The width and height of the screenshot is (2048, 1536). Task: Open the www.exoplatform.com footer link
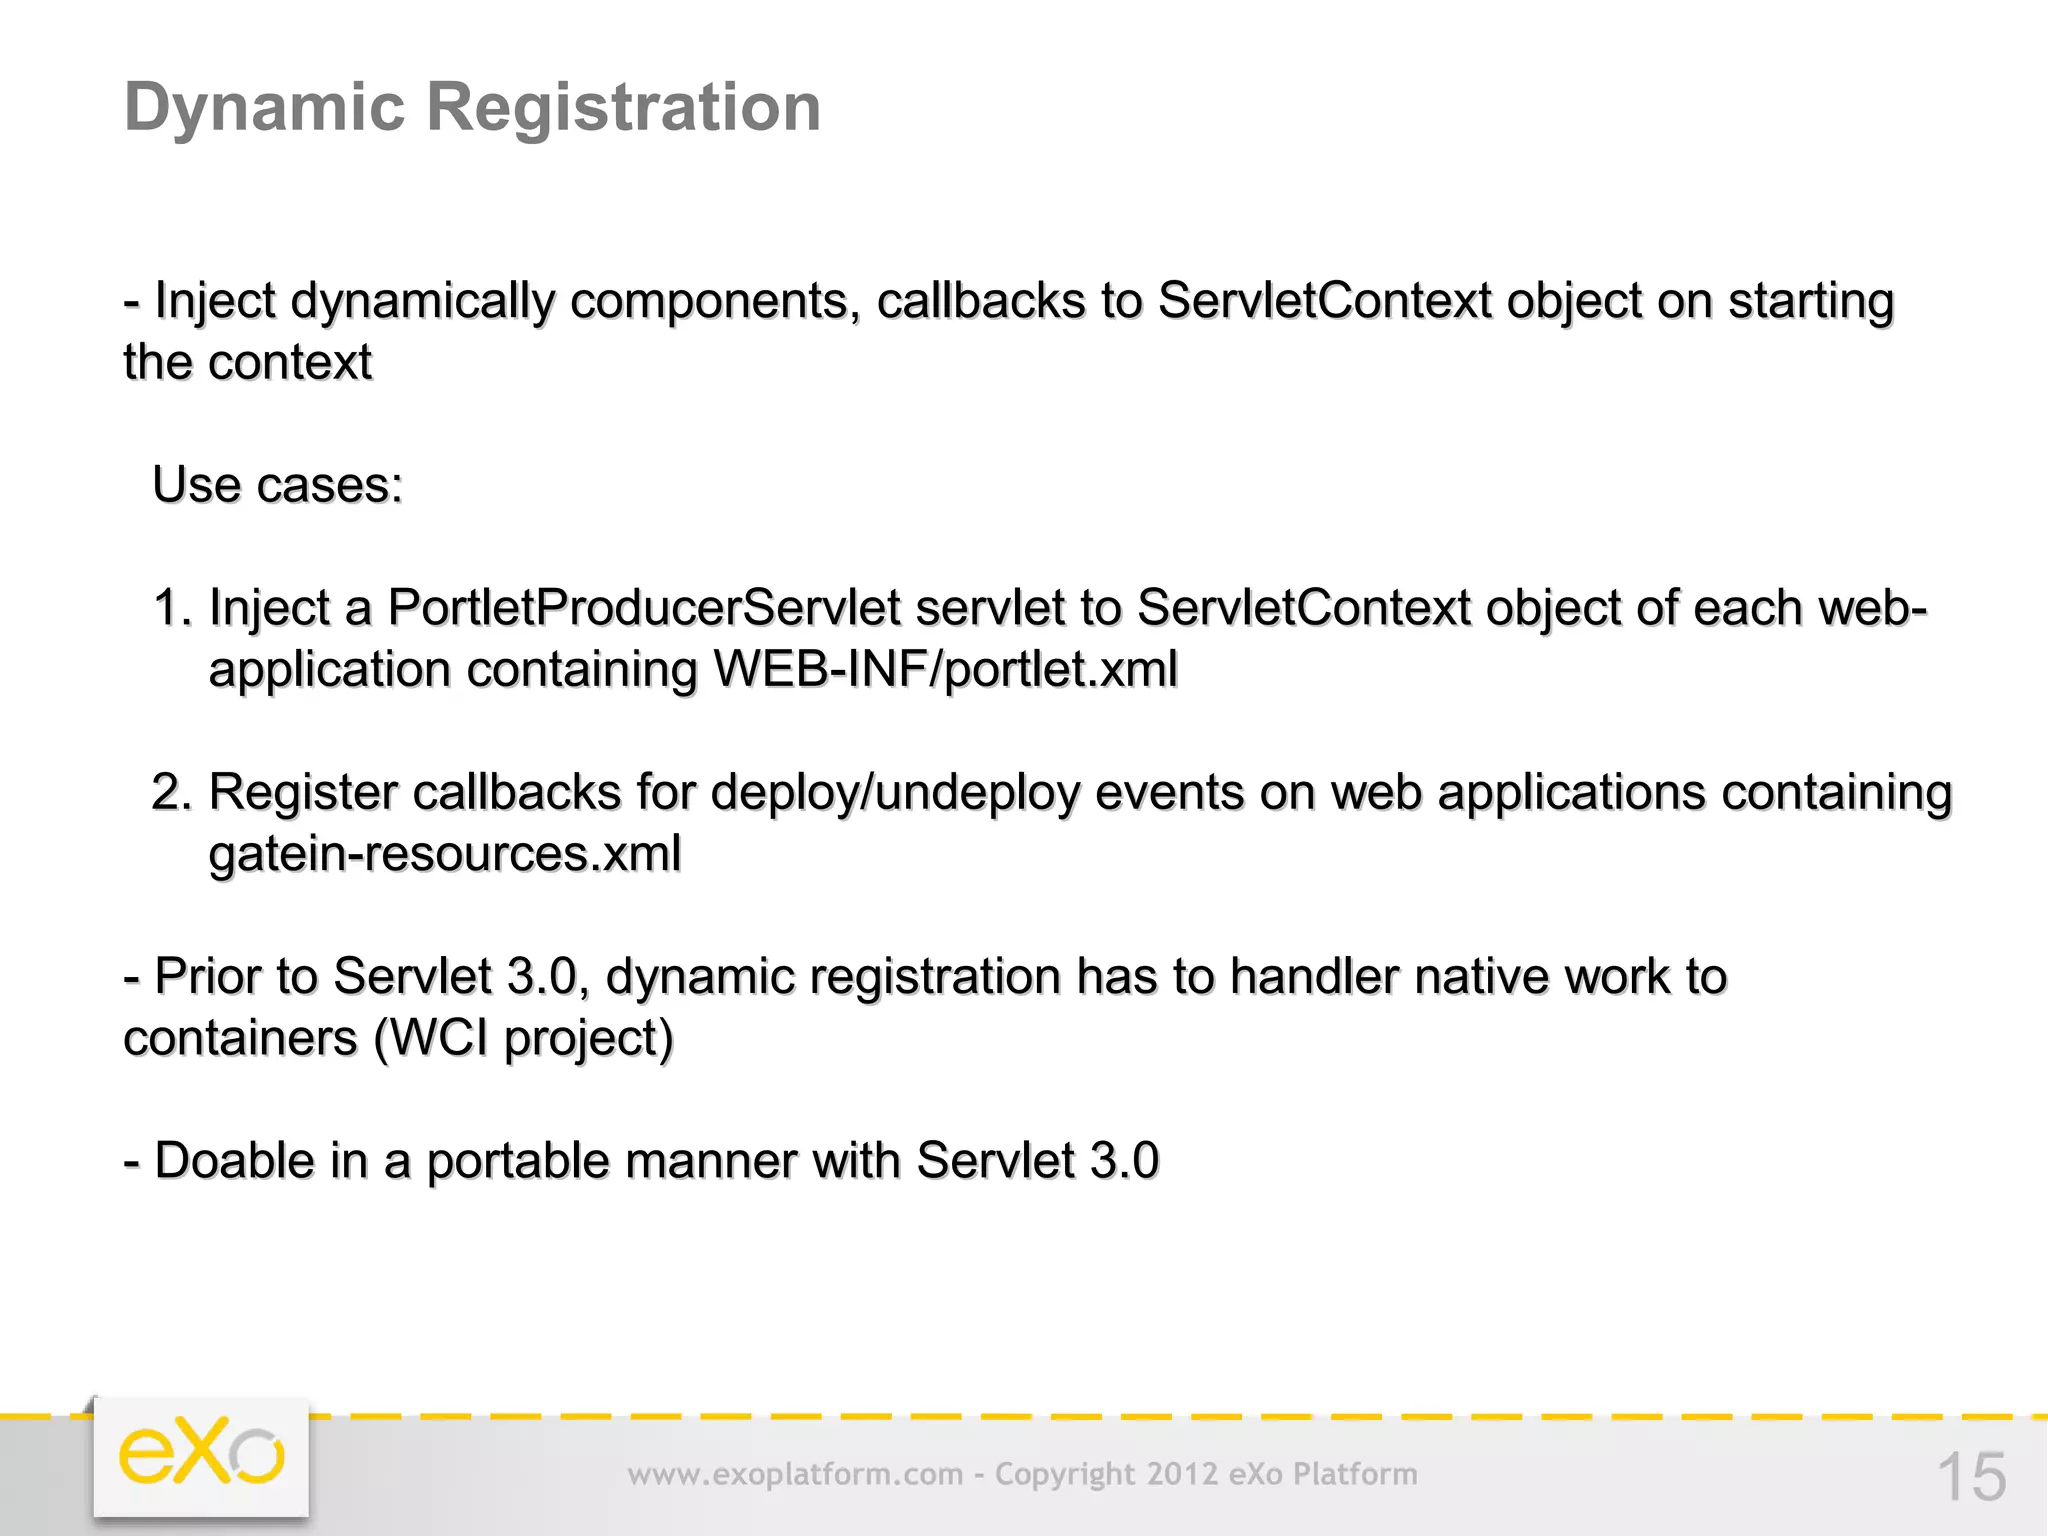click(x=795, y=1474)
